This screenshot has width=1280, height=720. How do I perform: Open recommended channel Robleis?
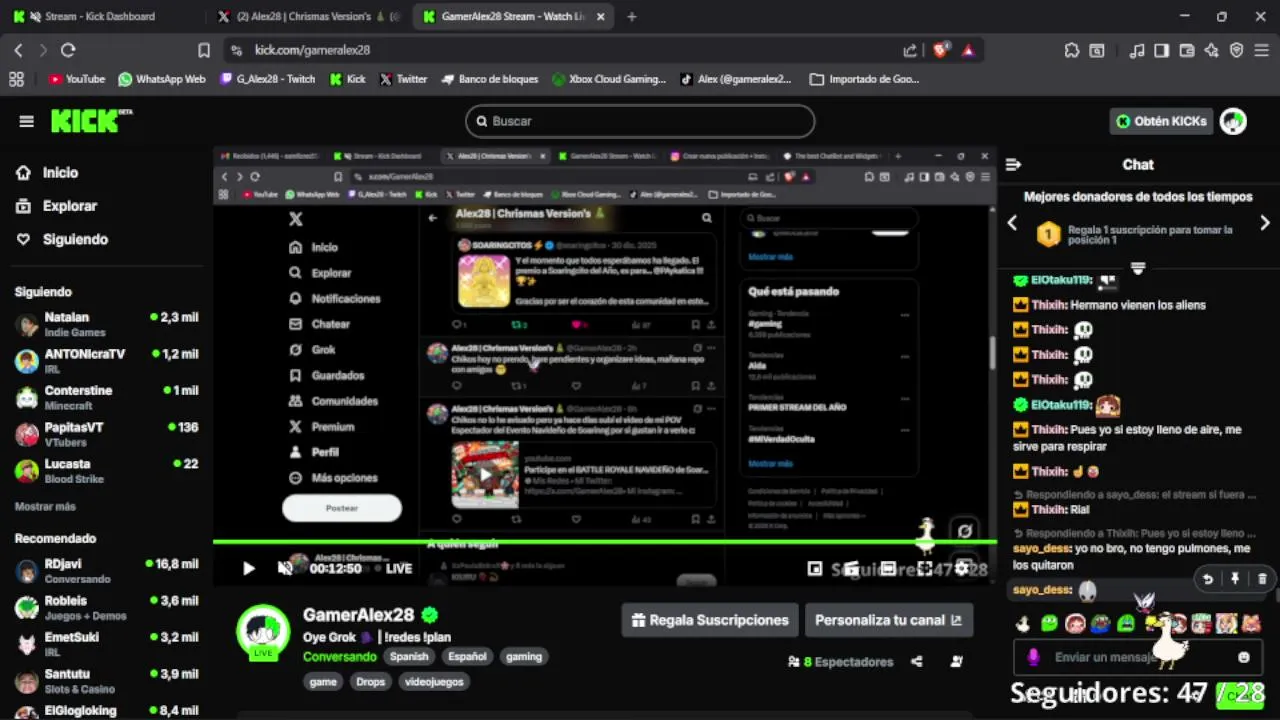point(106,607)
